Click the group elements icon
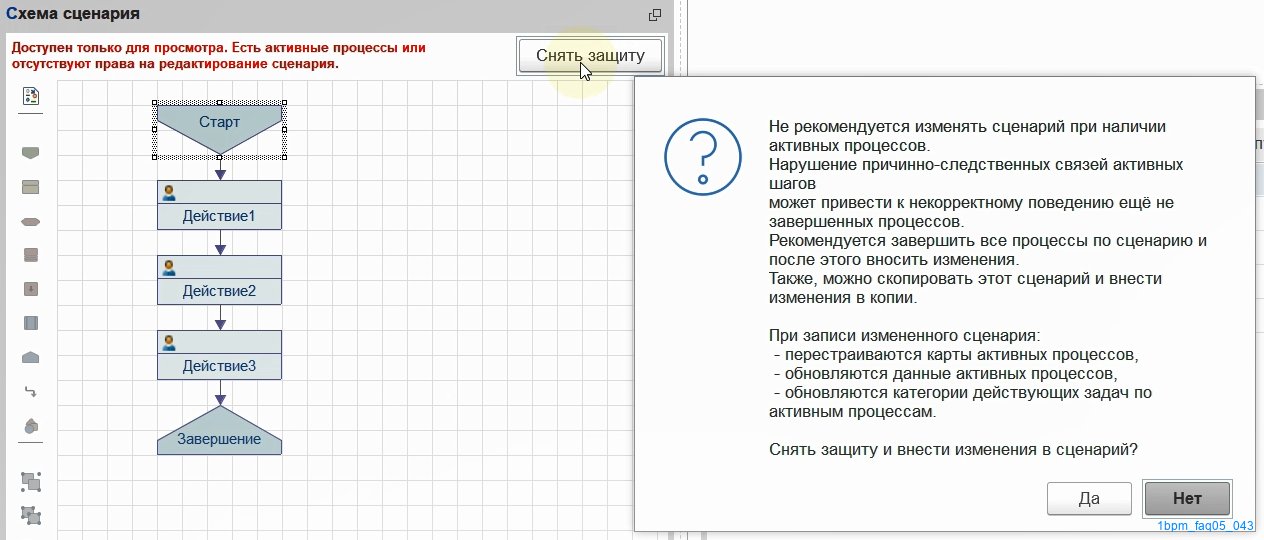The width and height of the screenshot is (1264, 540). (31, 515)
